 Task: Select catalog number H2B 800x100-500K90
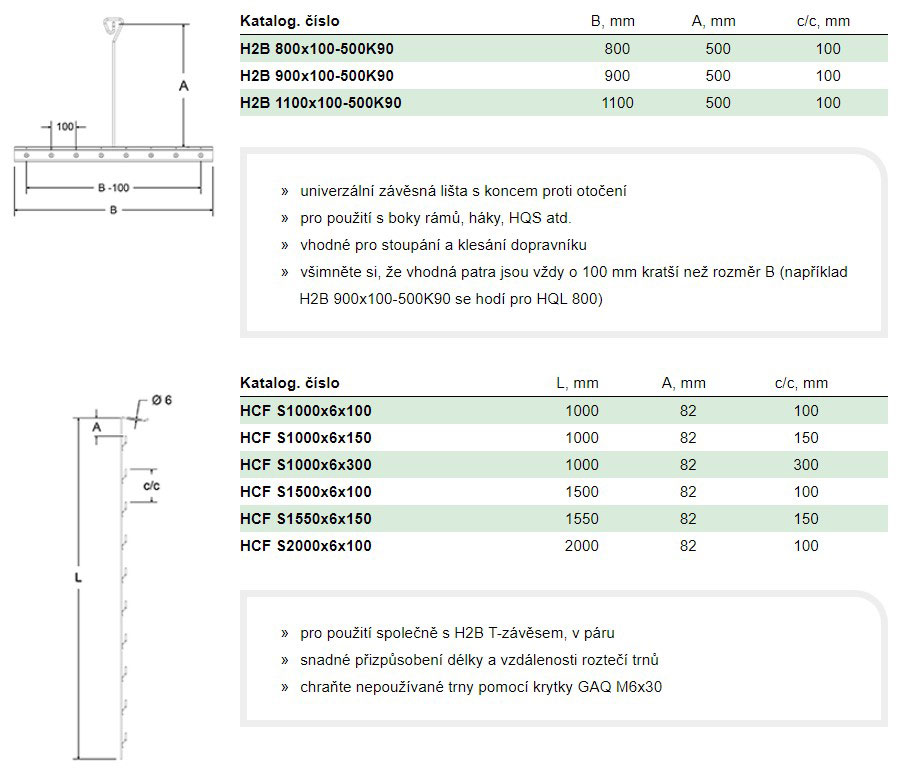[x=317, y=49]
